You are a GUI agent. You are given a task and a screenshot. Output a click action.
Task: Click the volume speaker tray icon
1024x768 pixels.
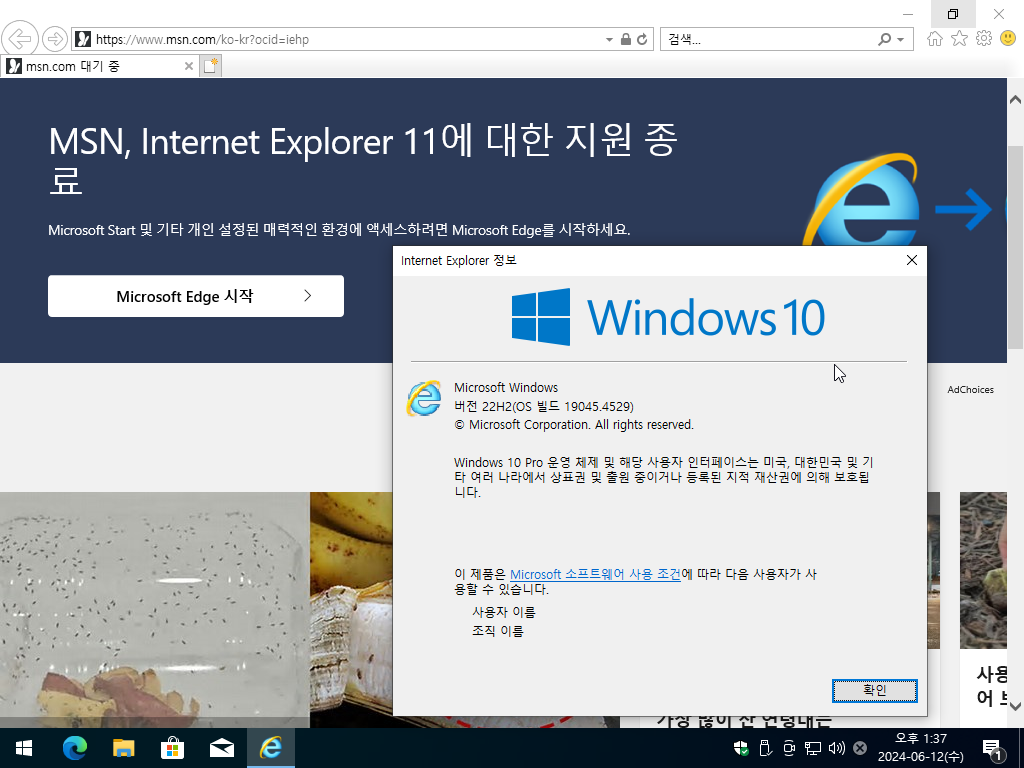tap(837, 748)
